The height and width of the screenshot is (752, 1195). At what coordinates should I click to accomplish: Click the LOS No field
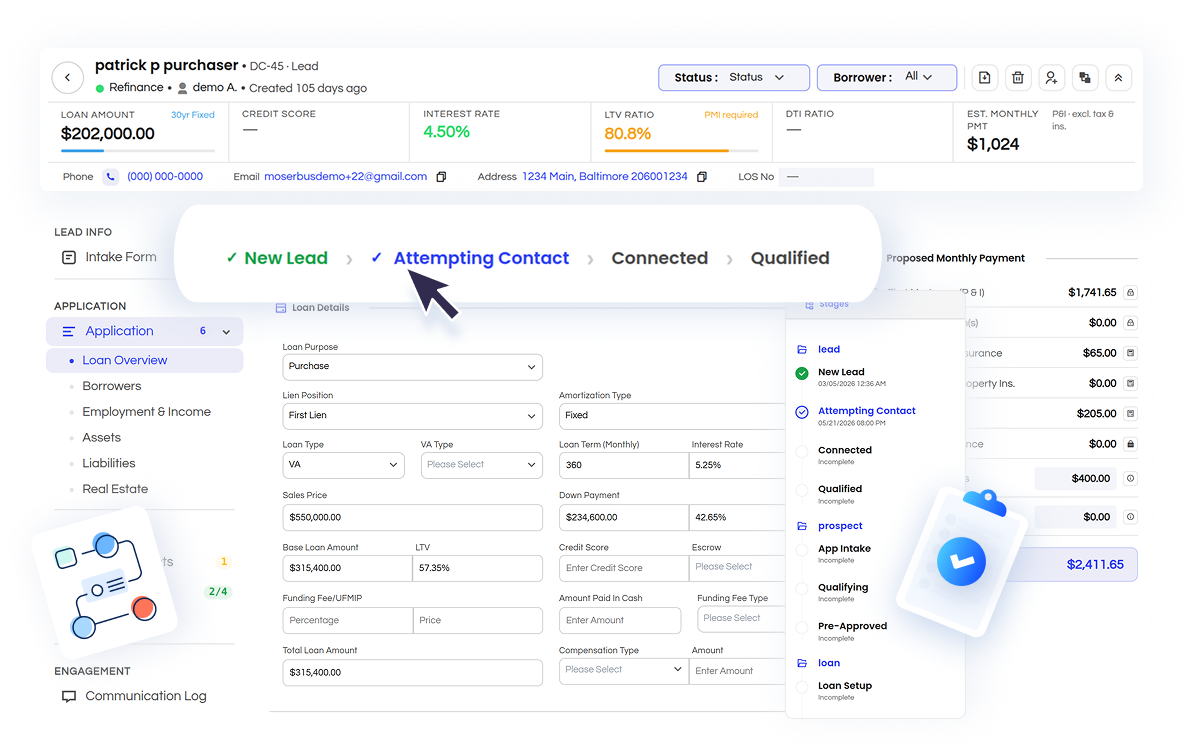[x=826, y=177]
